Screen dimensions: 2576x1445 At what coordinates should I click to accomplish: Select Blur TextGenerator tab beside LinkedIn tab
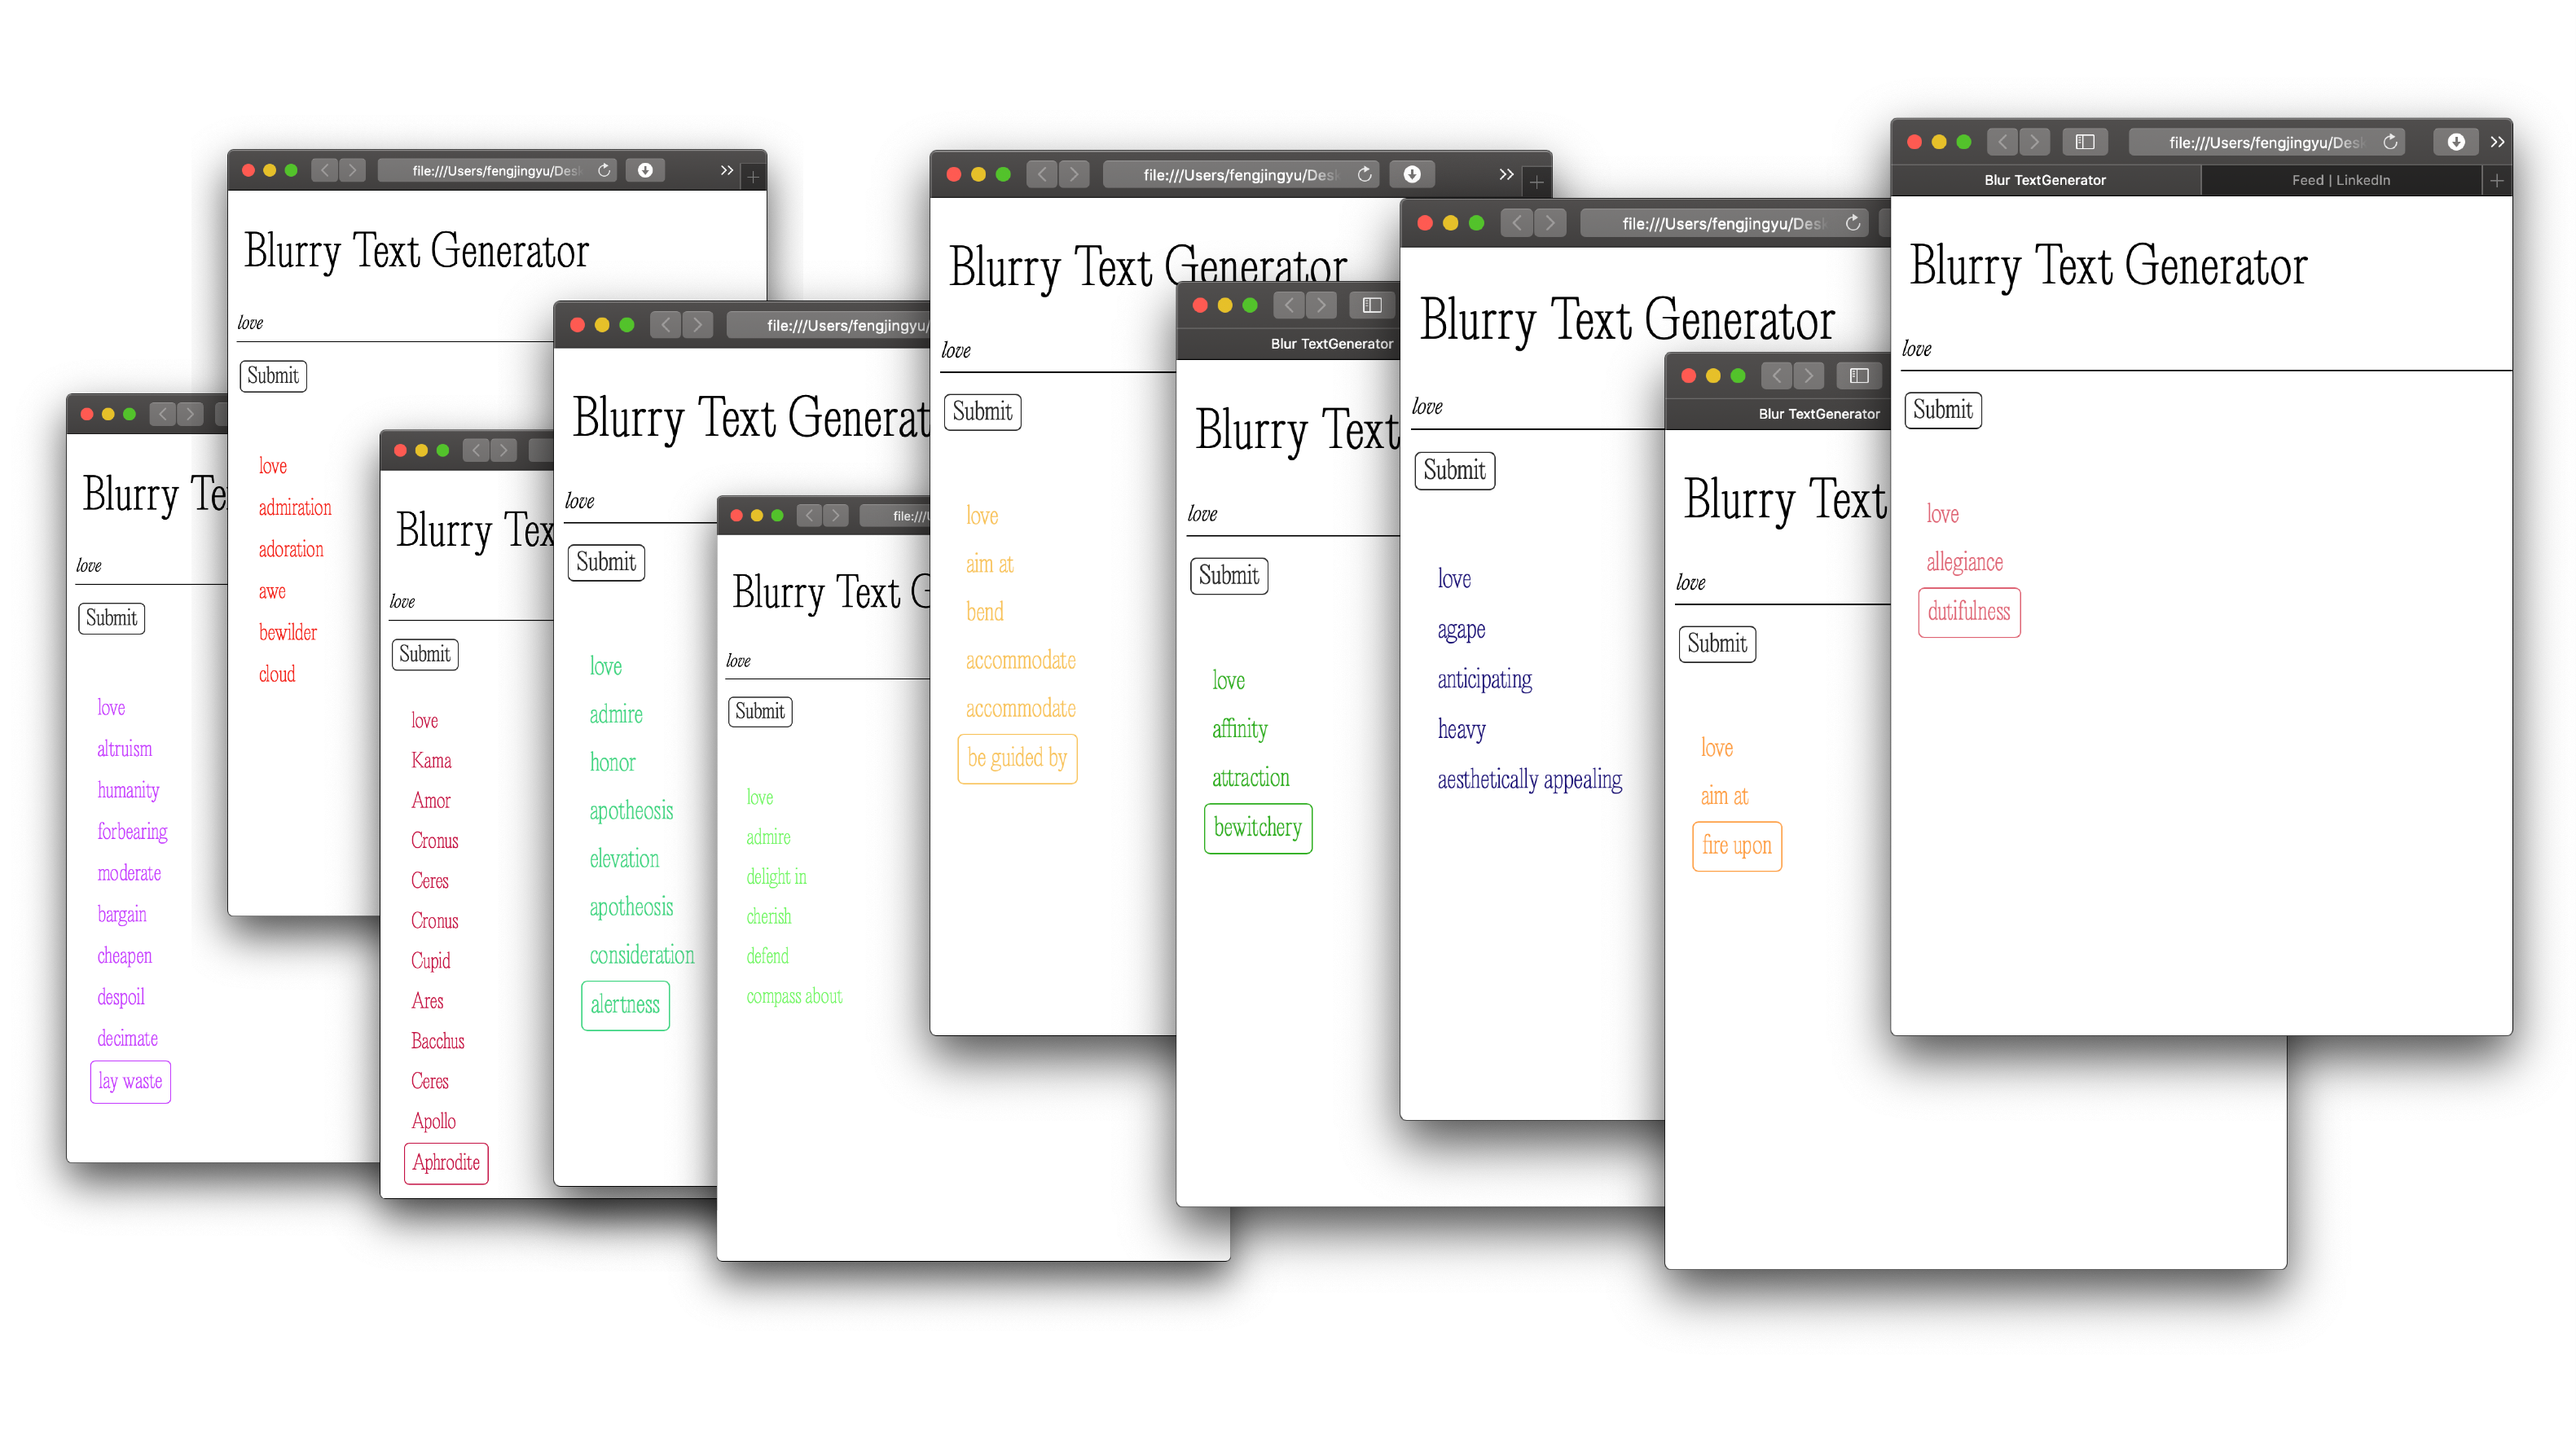tap(2044, 180)
